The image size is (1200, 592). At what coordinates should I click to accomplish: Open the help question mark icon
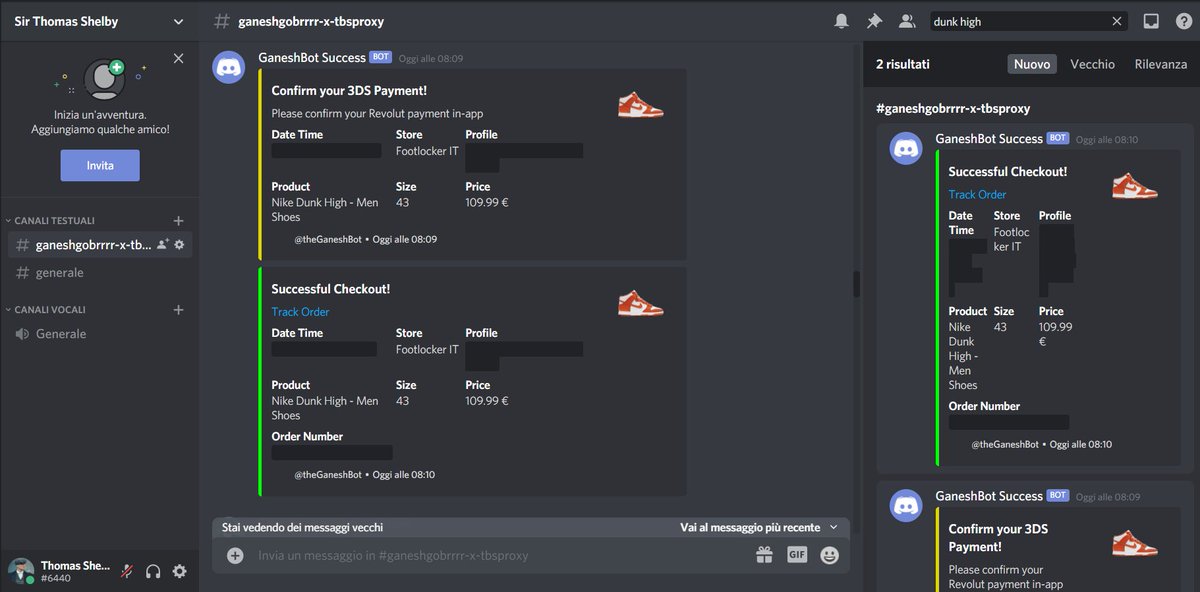tap(1183, 21)
